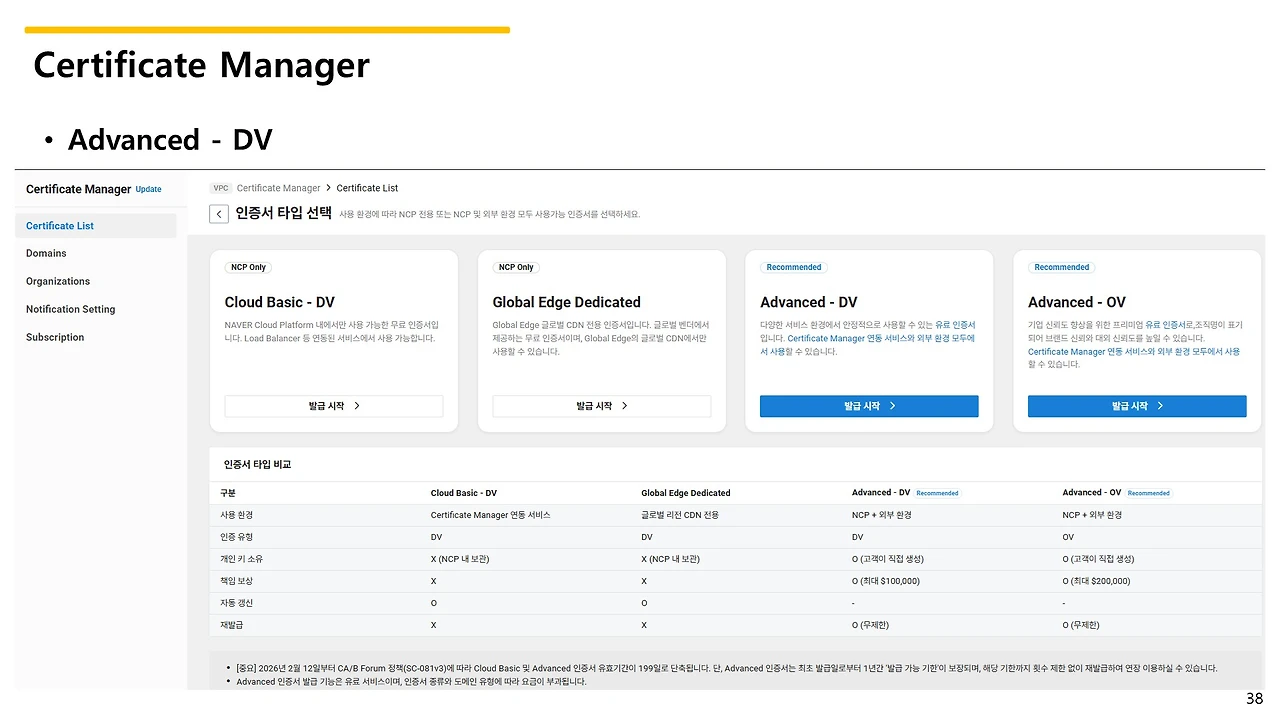Click the Advanced - OV card title

[1077, 302]
